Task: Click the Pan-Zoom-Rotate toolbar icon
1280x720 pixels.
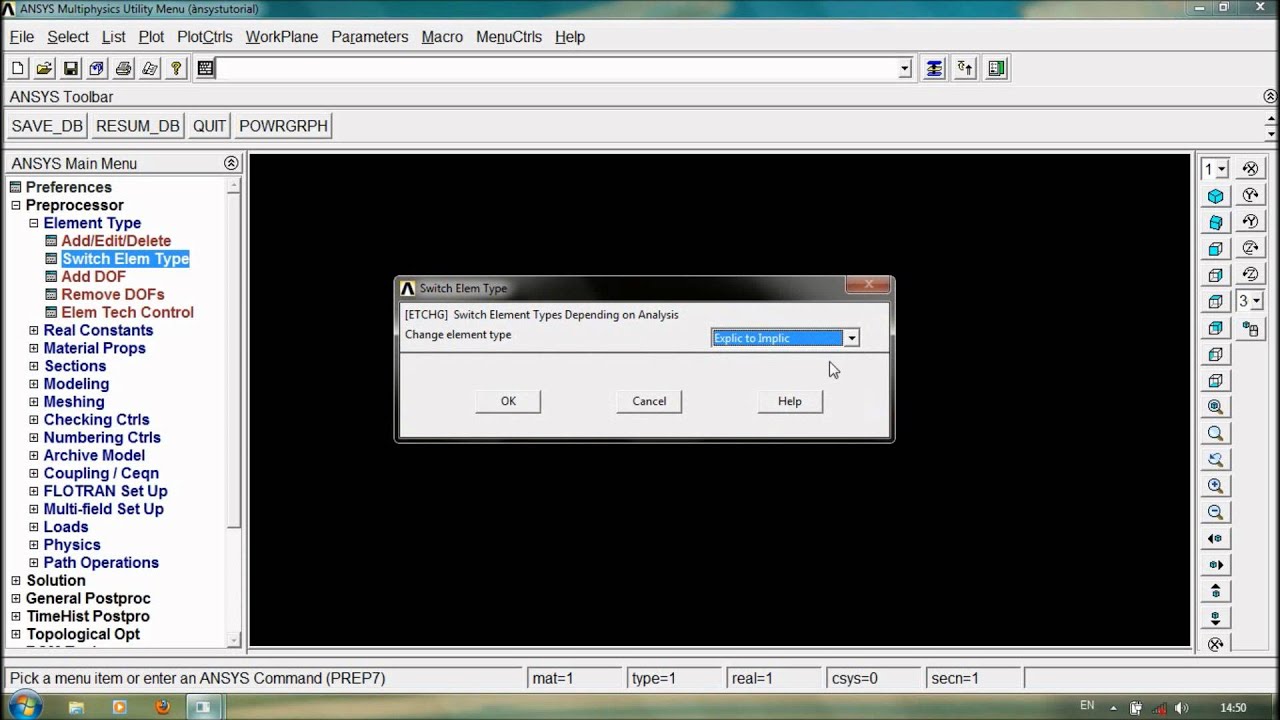Action: (96, 68)
